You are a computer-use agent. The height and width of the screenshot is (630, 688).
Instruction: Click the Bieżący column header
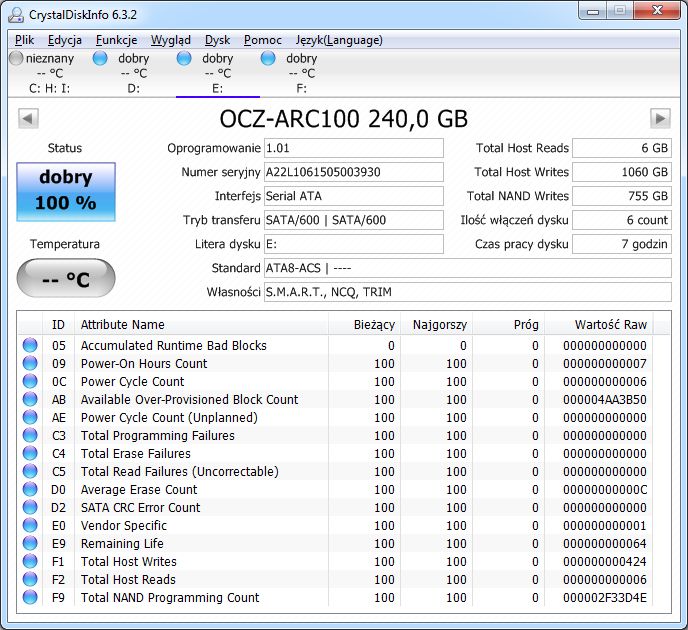point(365,325)
